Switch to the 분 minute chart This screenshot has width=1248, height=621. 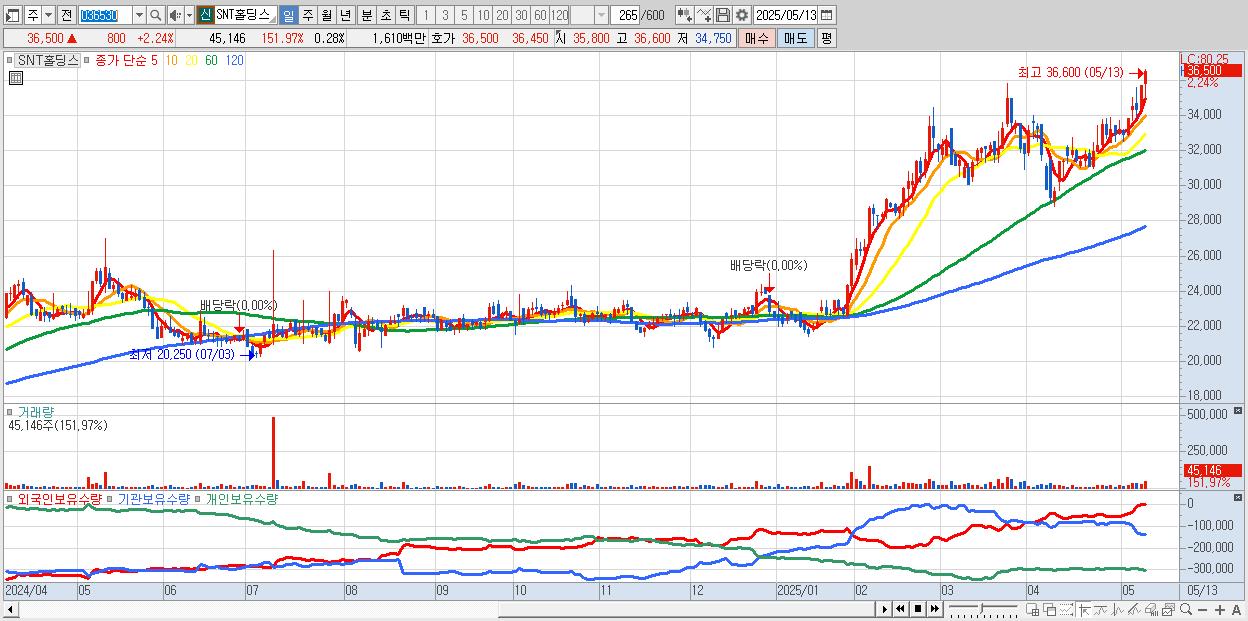pyautogui.click(x=366, y=15)
